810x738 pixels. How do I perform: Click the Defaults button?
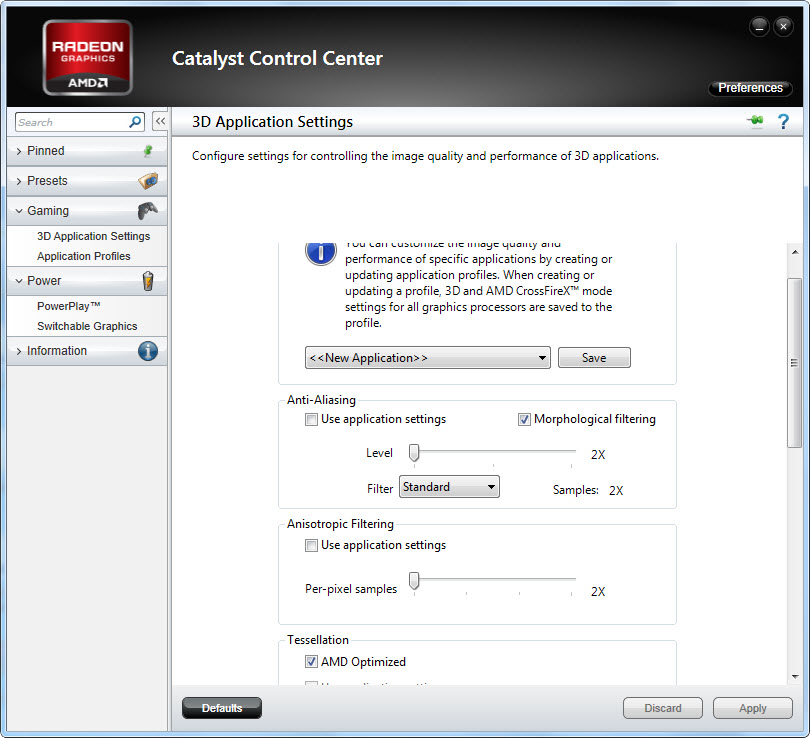pyautogui.click(x=221, y=708)
